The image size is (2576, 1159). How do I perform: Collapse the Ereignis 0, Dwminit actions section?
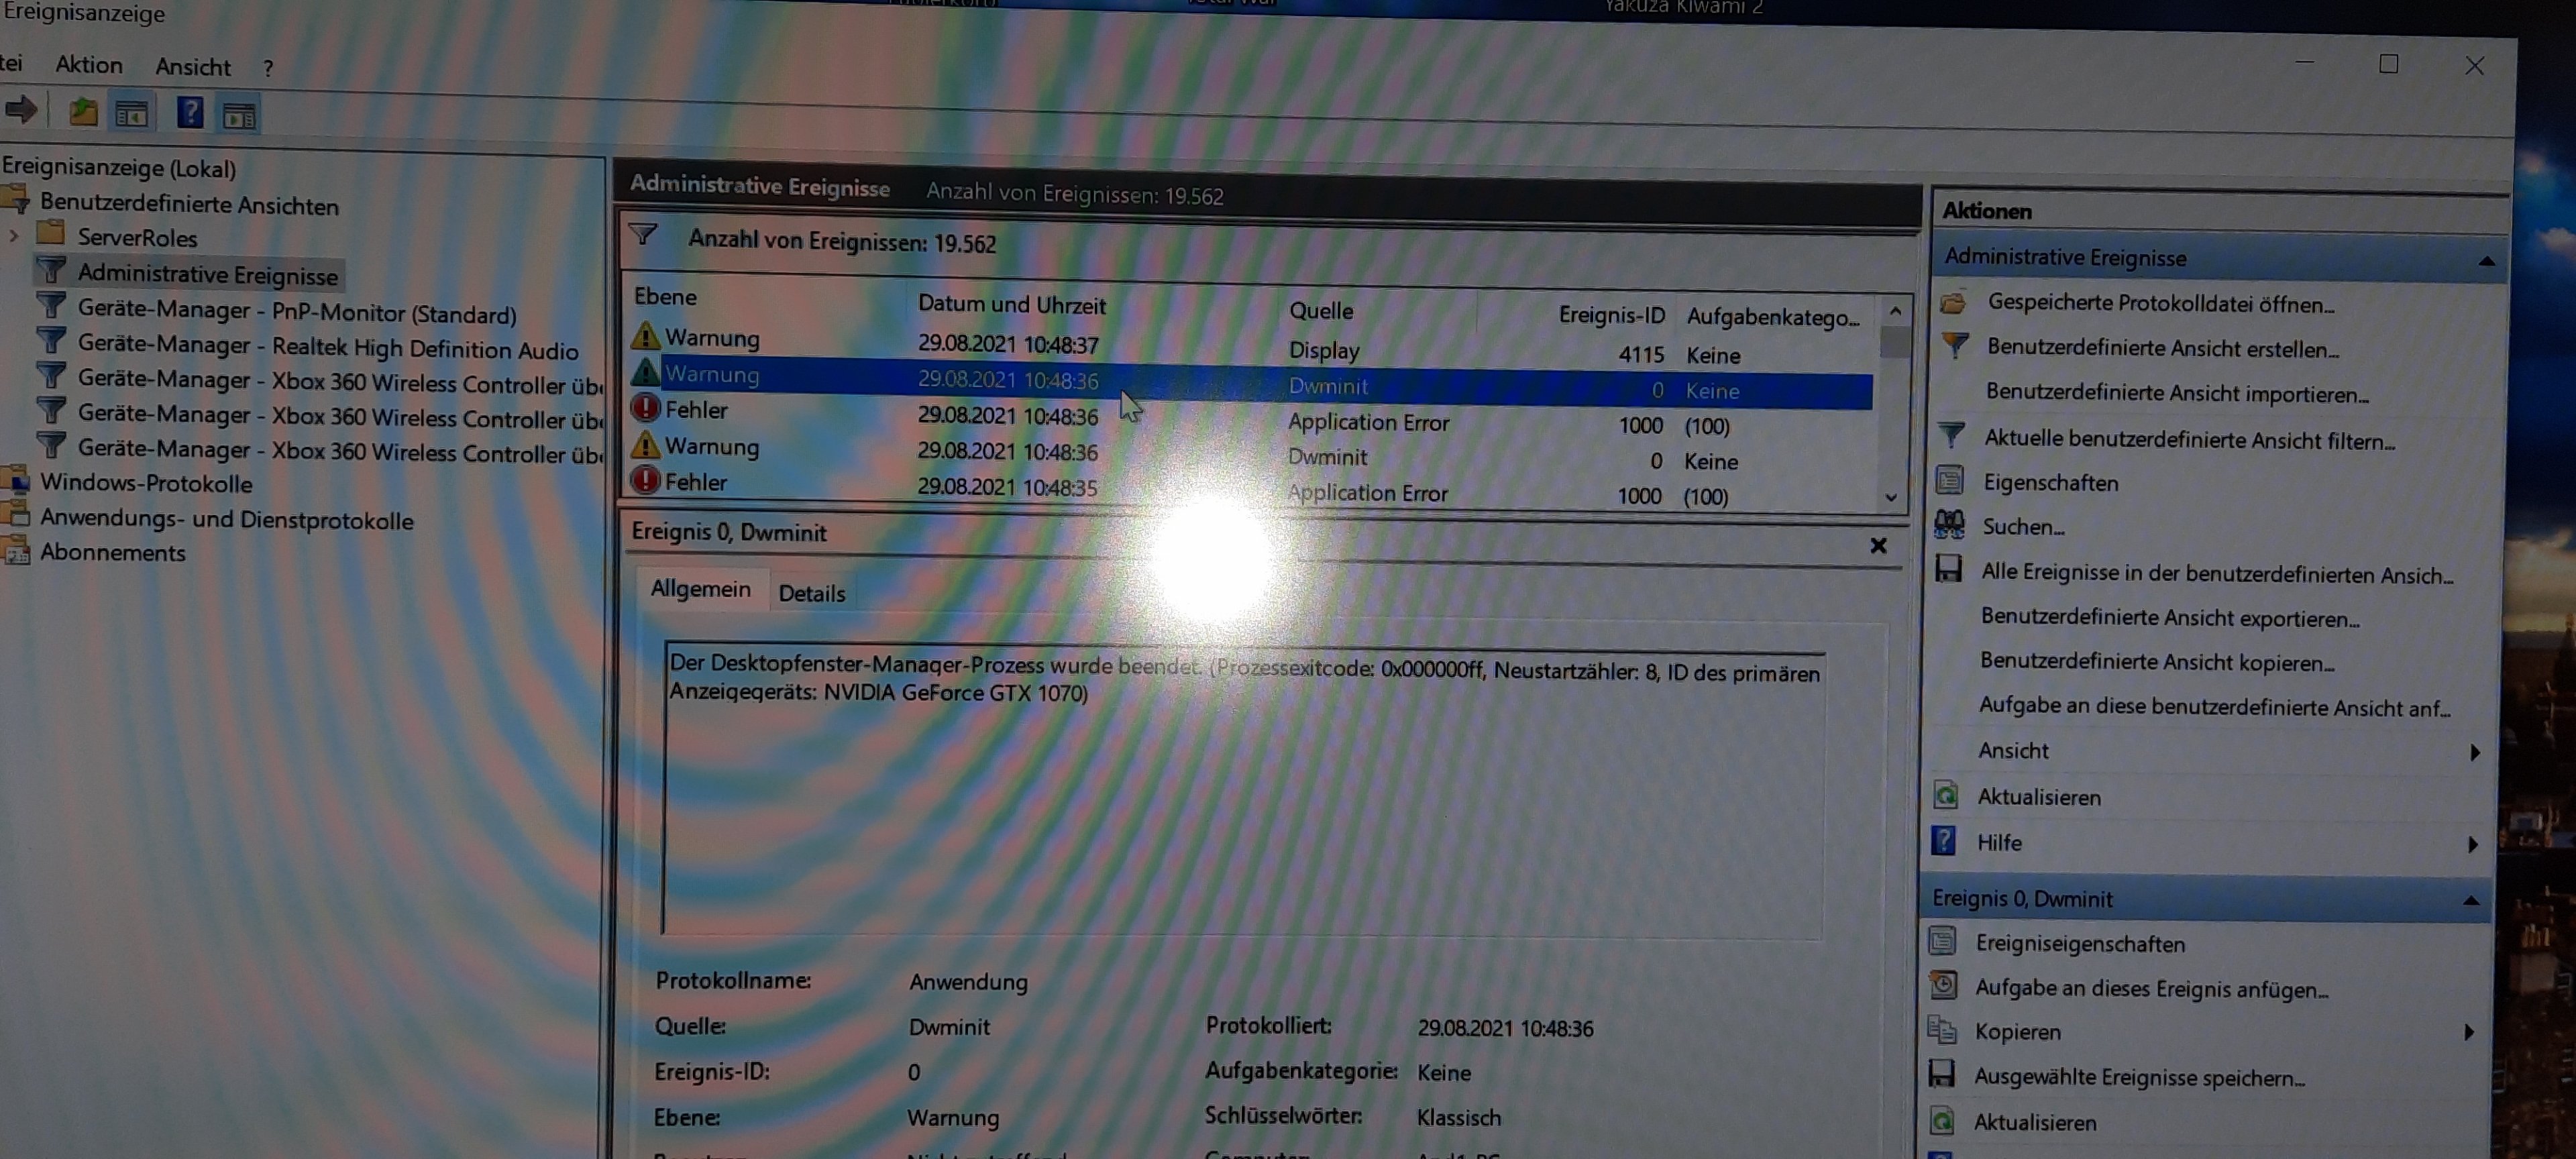2471,900
